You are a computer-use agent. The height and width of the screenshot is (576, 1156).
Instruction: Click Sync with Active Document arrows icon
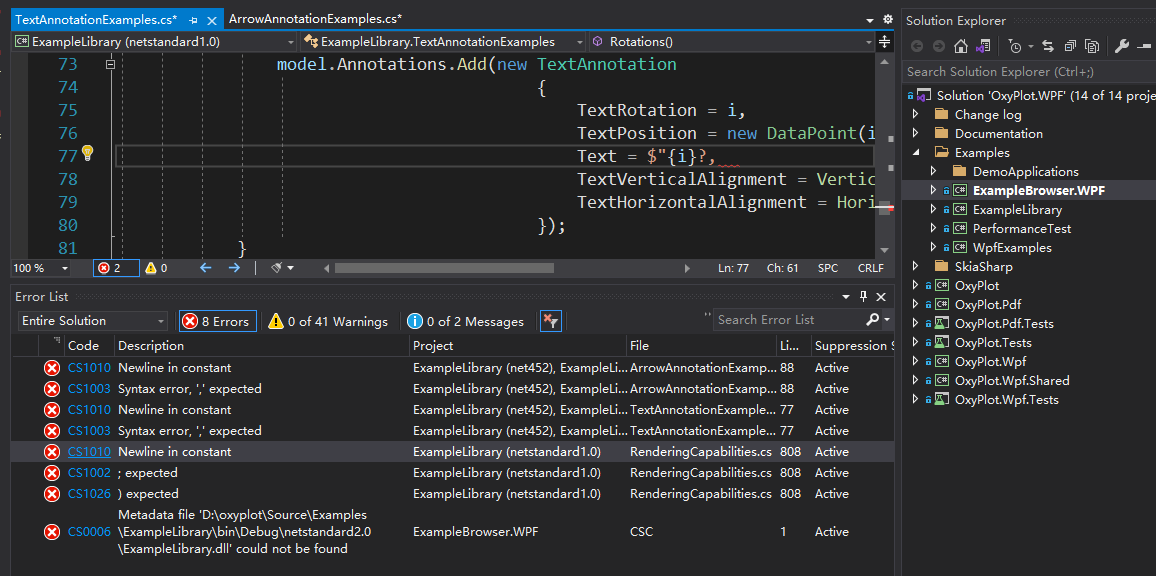[x=1048, y=46]
